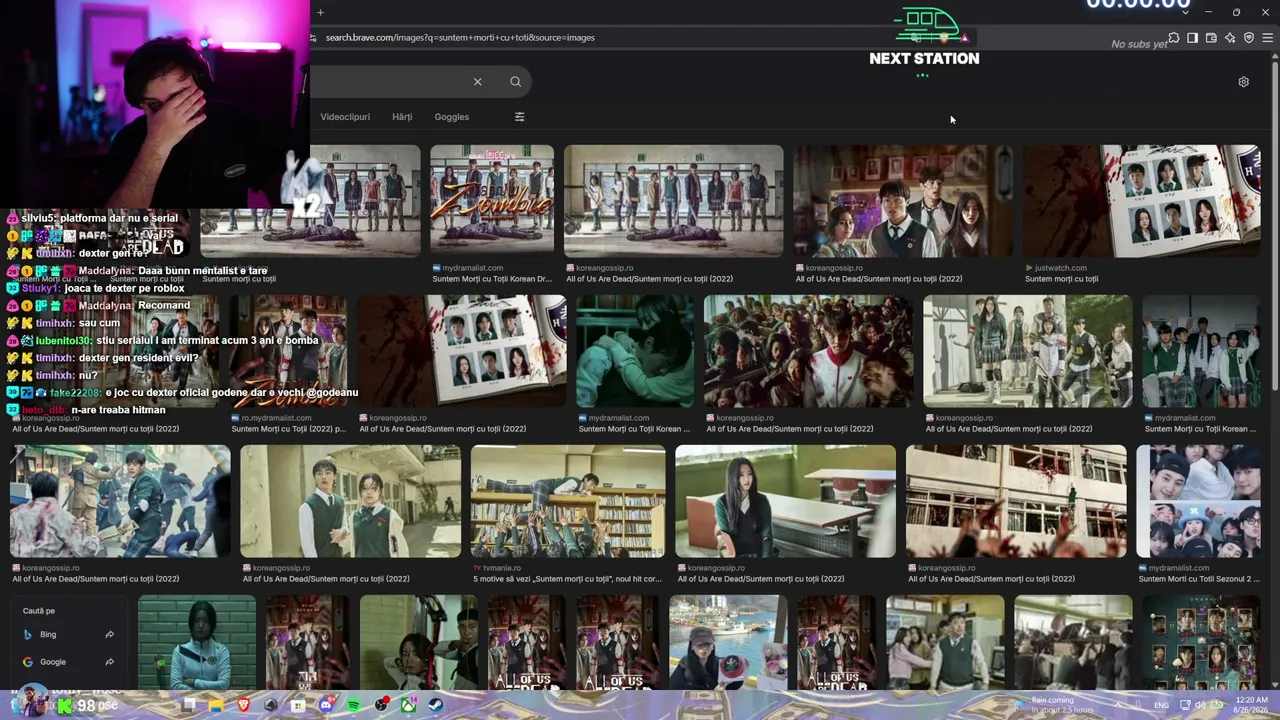Screen dimensions: 1280x720
Task: Click the ENG language indicator in taskbar
Action: point(1161,705)
